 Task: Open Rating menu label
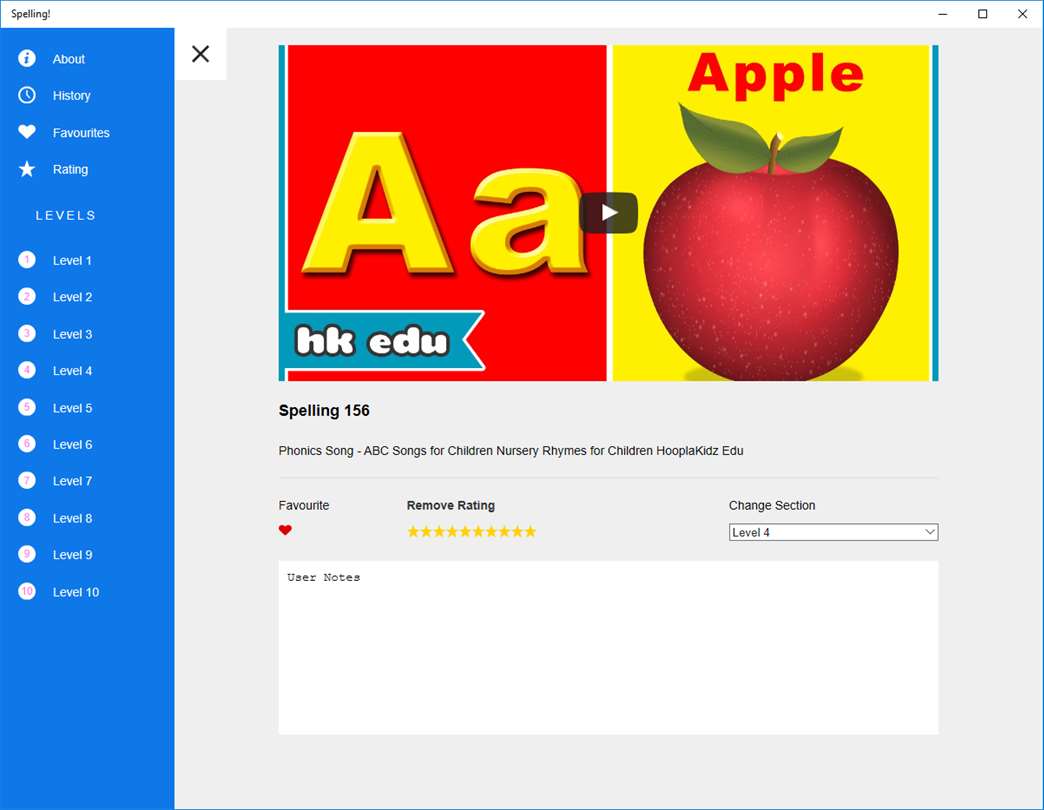70,169
